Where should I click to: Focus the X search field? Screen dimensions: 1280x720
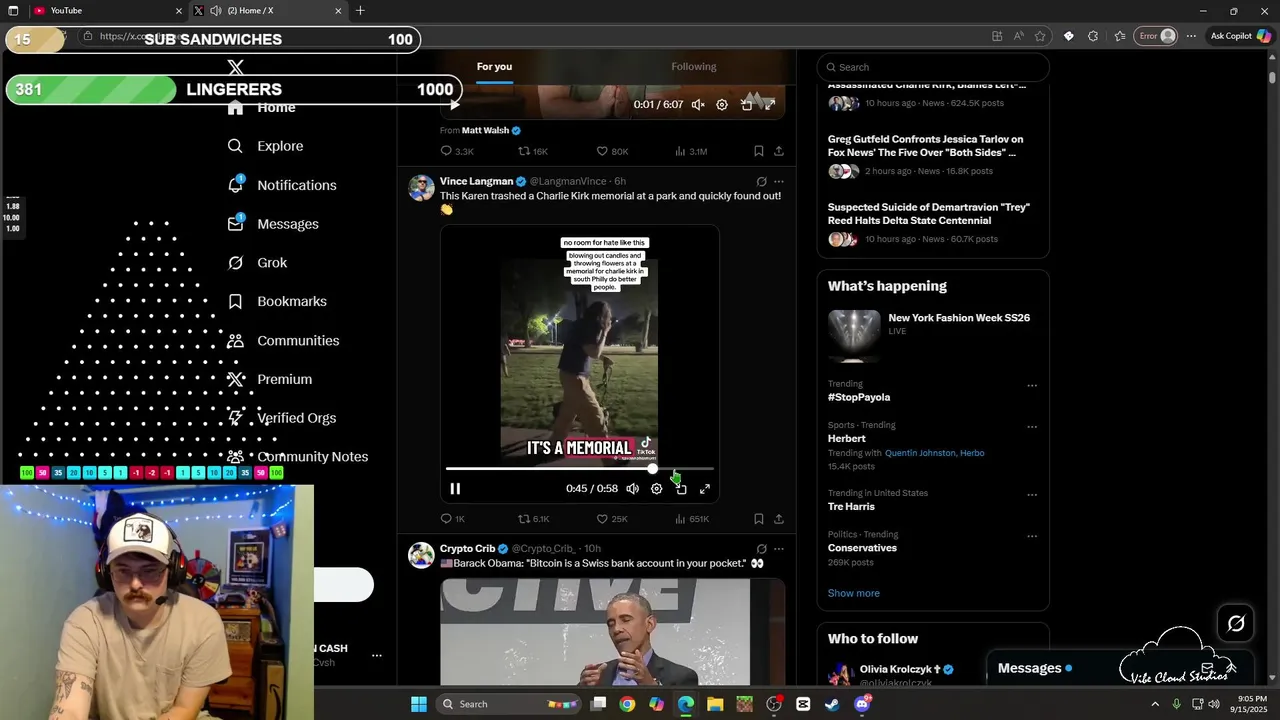pyautogui.click(x=933, y=67)
